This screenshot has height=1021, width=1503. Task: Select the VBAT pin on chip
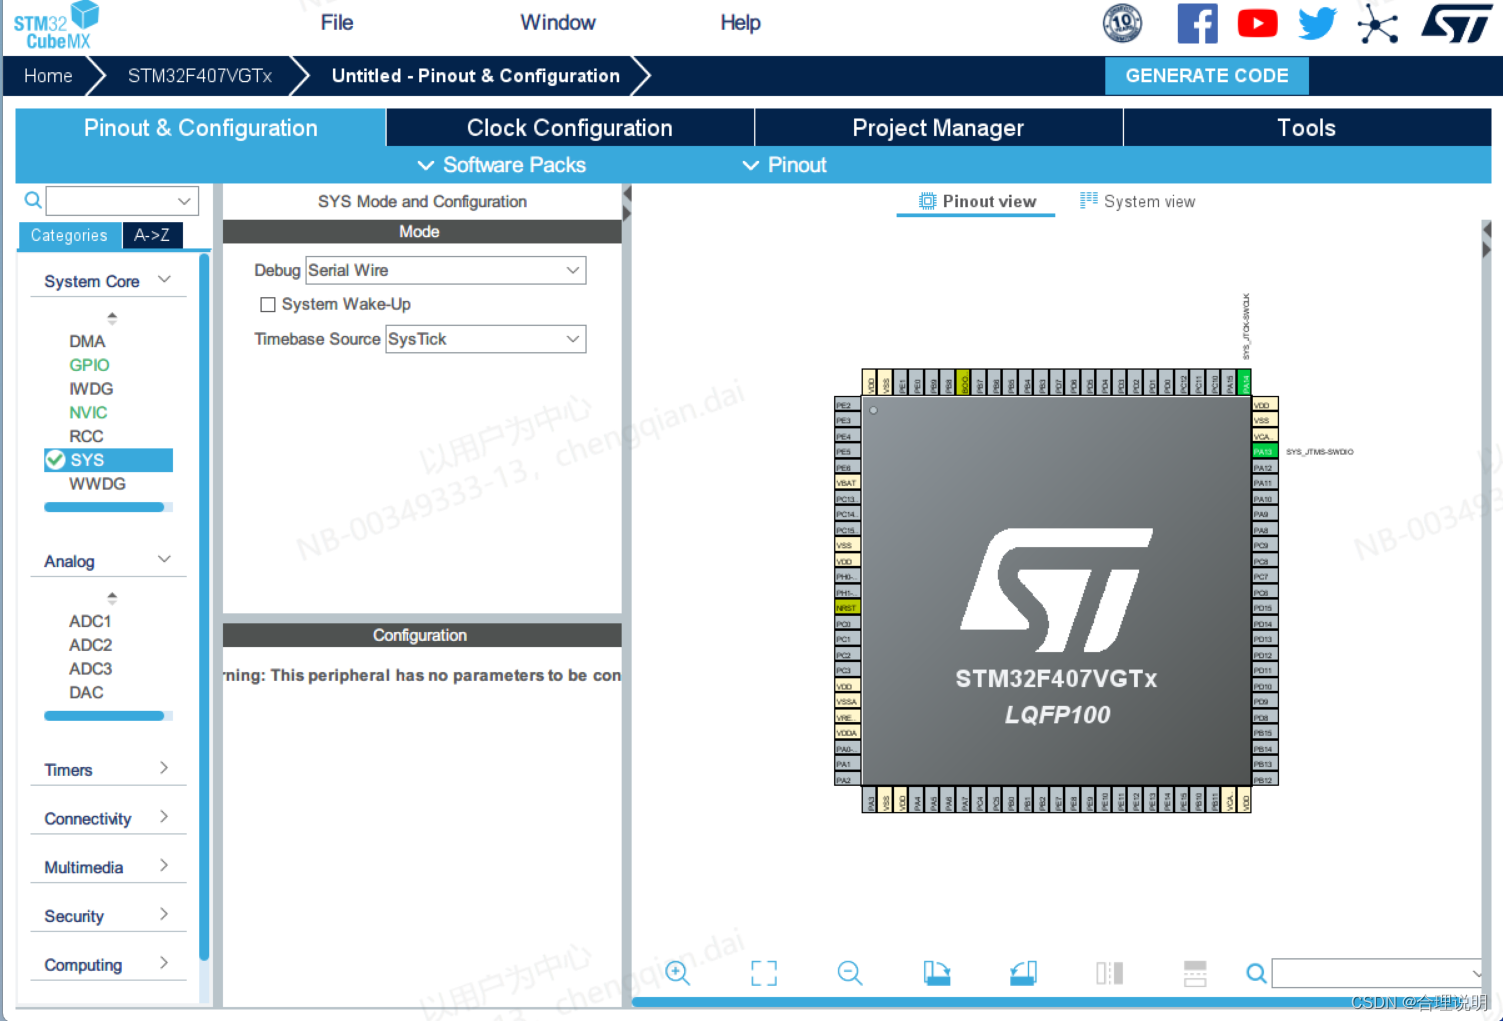(847, 483)
